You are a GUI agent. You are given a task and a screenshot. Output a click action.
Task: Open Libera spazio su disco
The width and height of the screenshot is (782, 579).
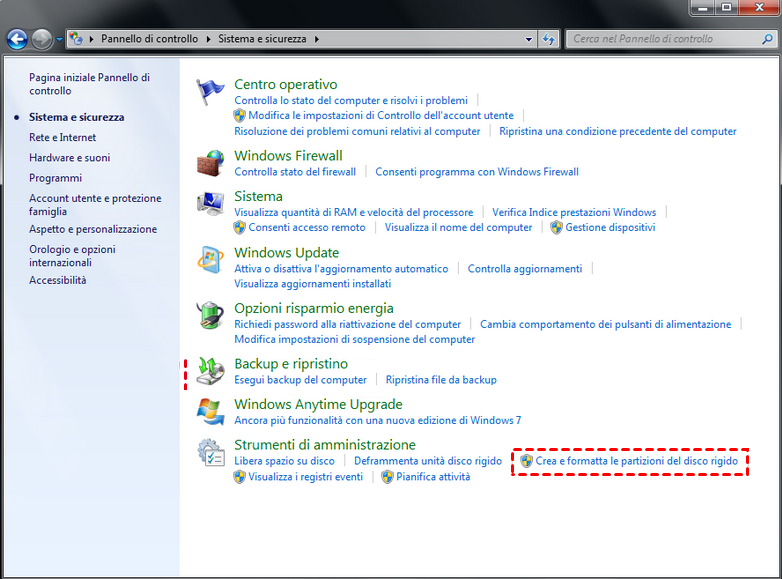(x=284, y=461)
